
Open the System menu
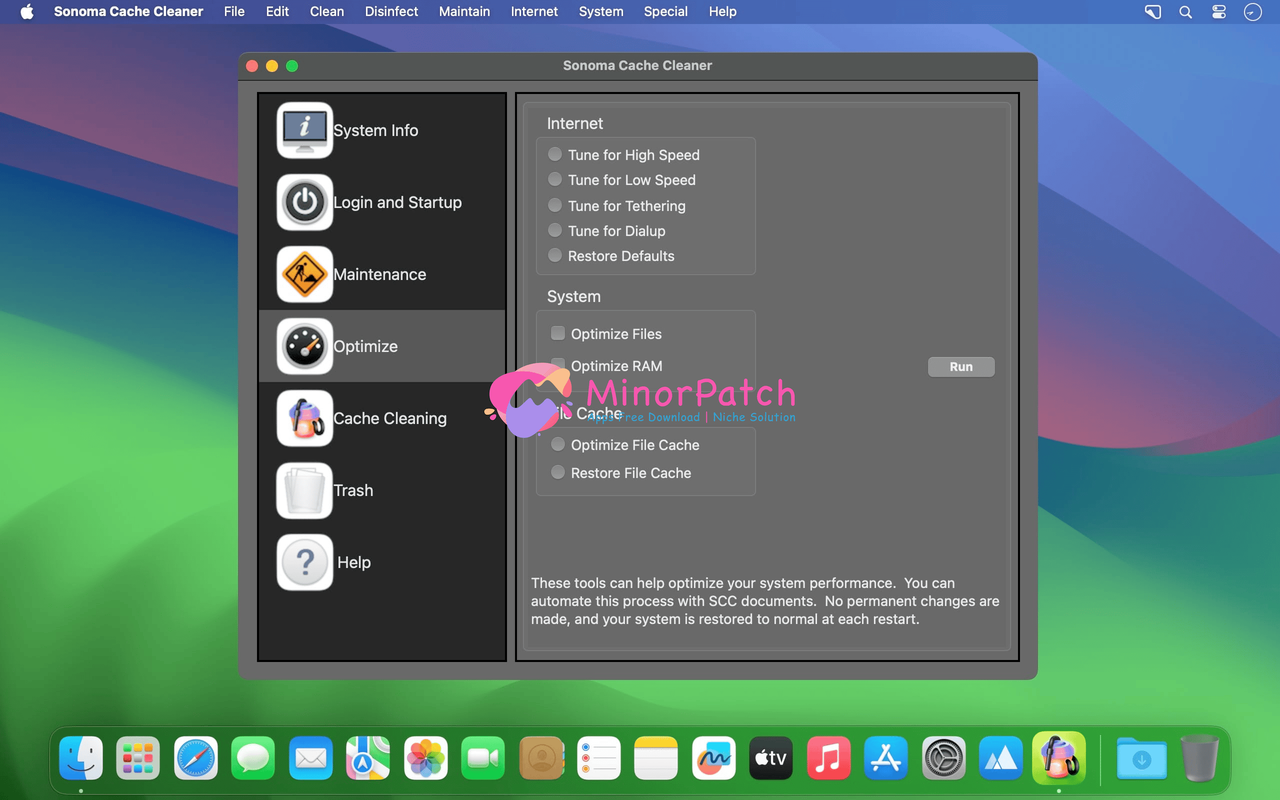[601, 12]
